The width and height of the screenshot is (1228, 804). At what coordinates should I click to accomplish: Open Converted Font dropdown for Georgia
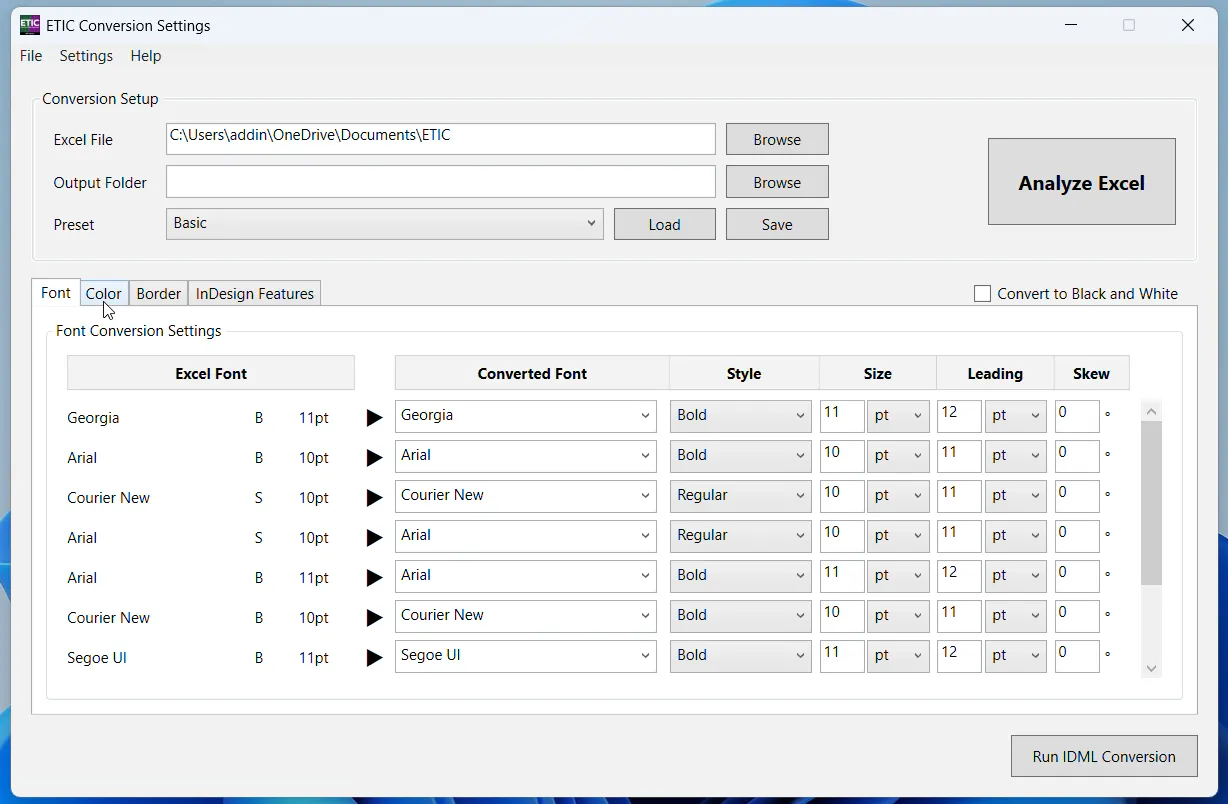tap(526, 416)
